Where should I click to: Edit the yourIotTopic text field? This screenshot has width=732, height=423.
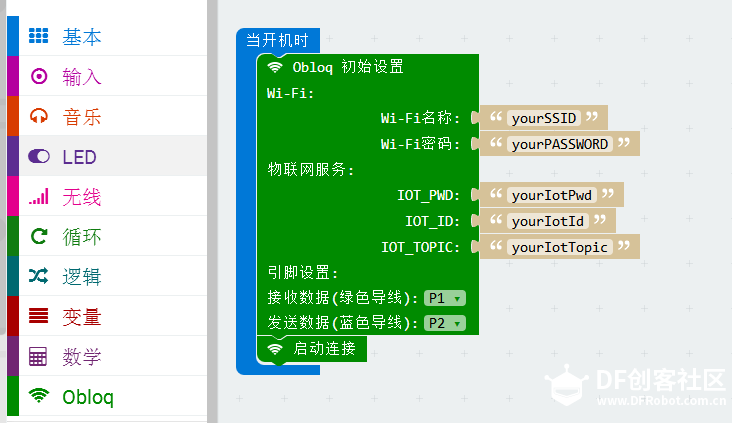[559, 246]
